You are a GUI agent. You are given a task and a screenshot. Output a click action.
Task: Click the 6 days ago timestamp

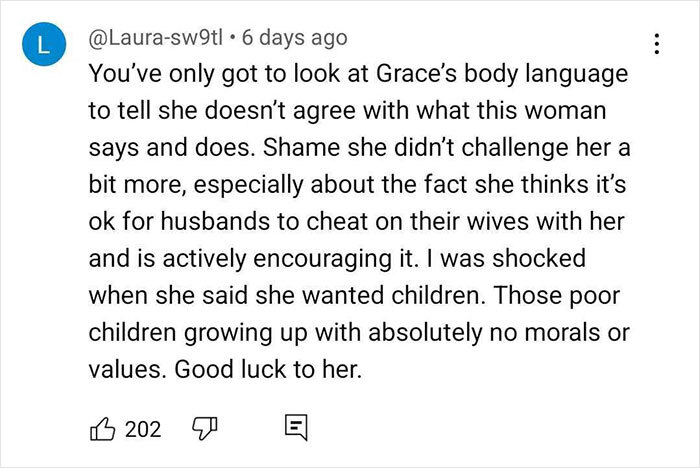(295, 38)
